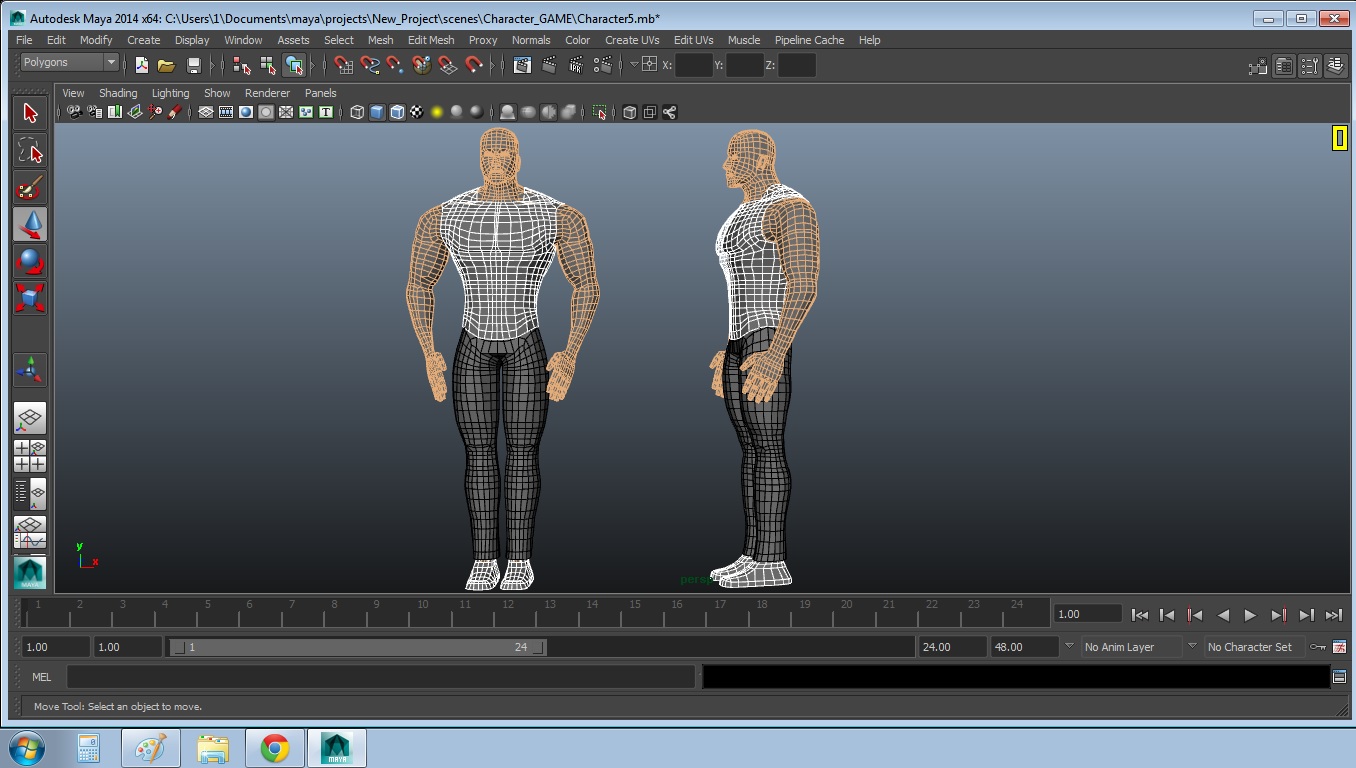Select the Scale tool in the toolbox
Screen dimensions: 1356x768
point(30,298)
